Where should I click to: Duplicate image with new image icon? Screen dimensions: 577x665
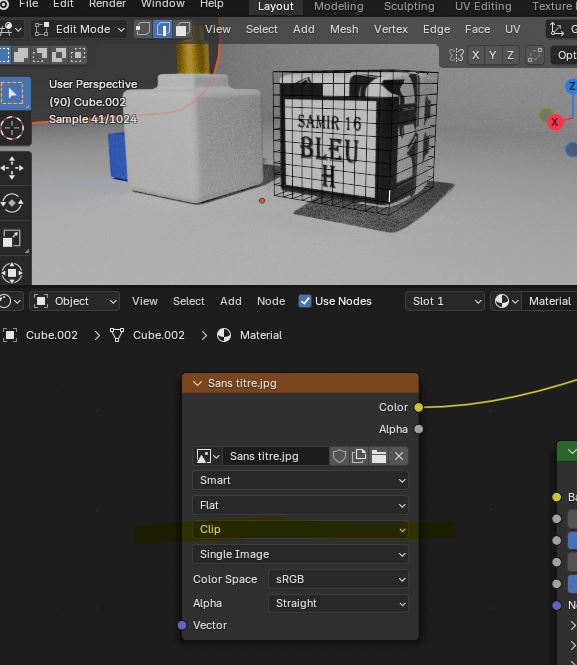[359, 456]
